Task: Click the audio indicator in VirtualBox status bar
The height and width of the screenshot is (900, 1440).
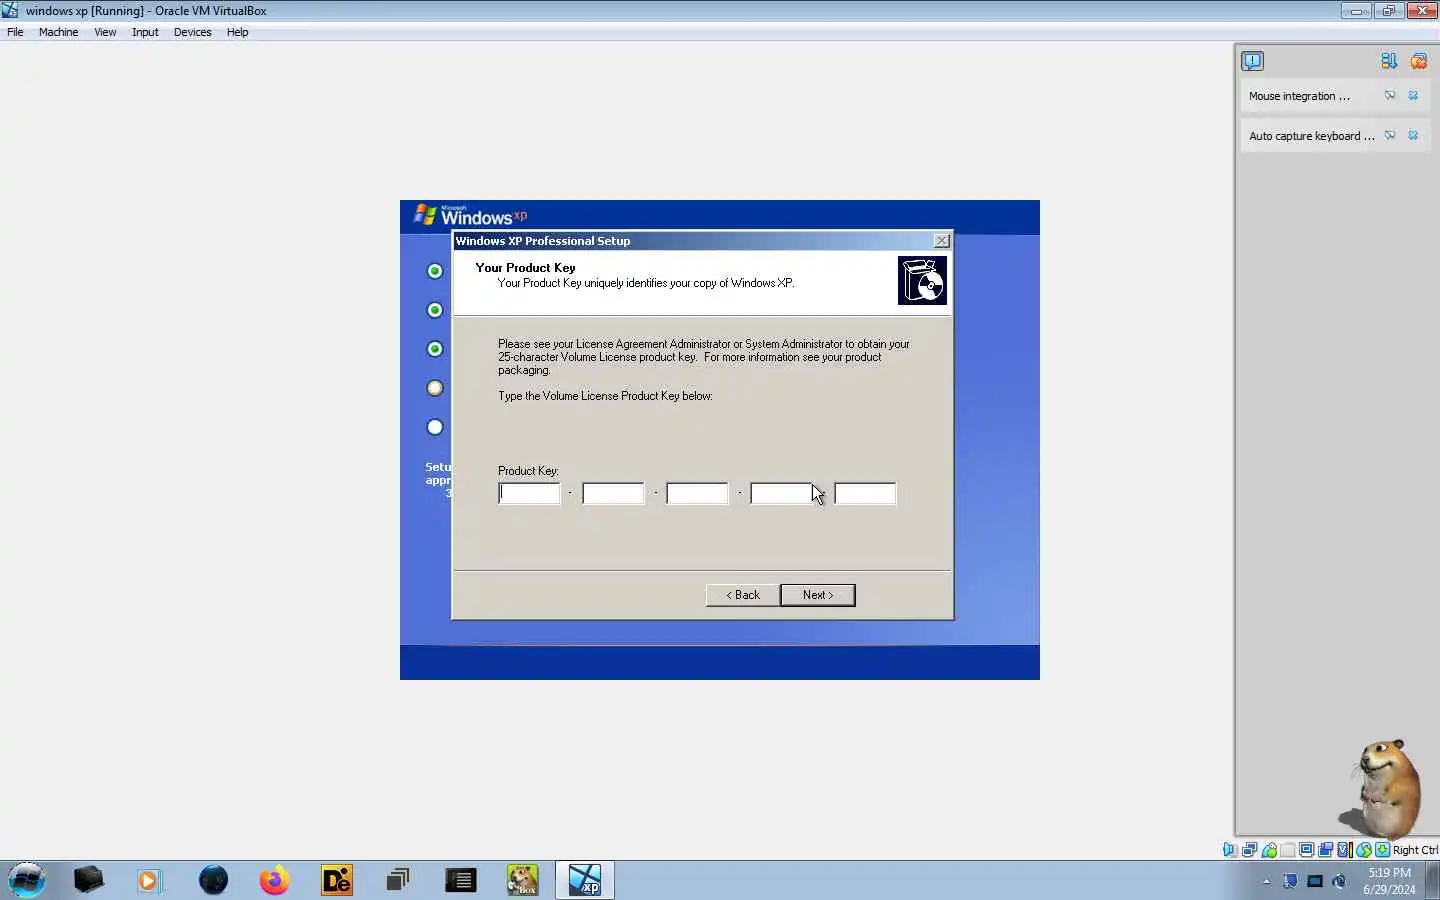Action: click(1229, 849)
